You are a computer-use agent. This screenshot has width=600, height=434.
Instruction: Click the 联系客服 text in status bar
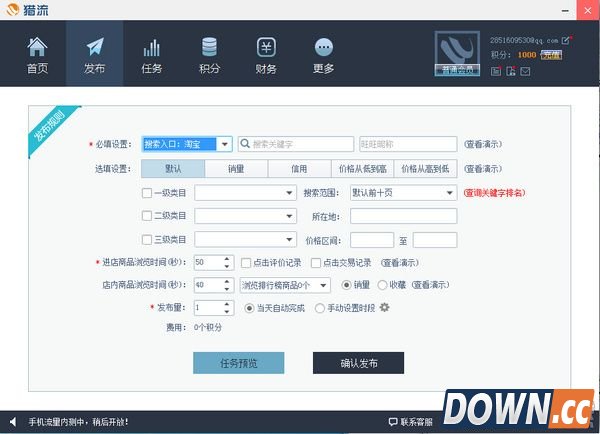tap(416, 422)
